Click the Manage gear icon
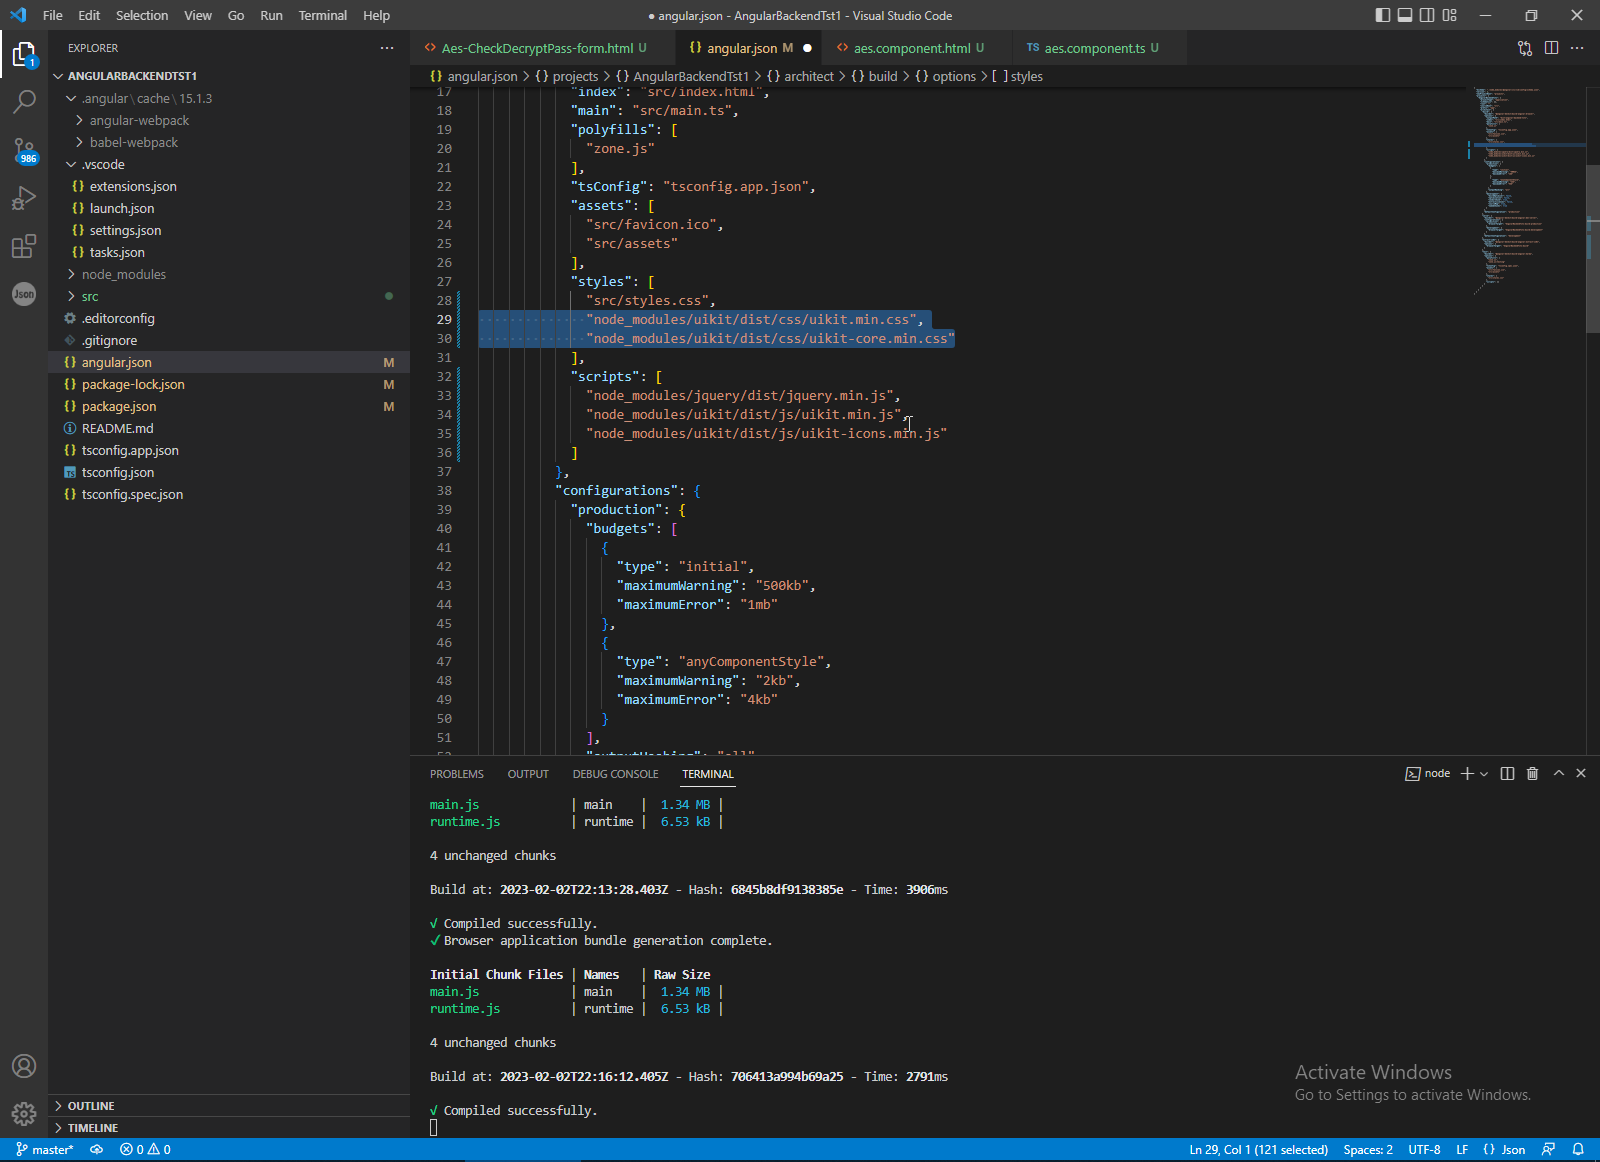The height and width of the screenshot is (1162, 1600). (x=24, y=1113)
